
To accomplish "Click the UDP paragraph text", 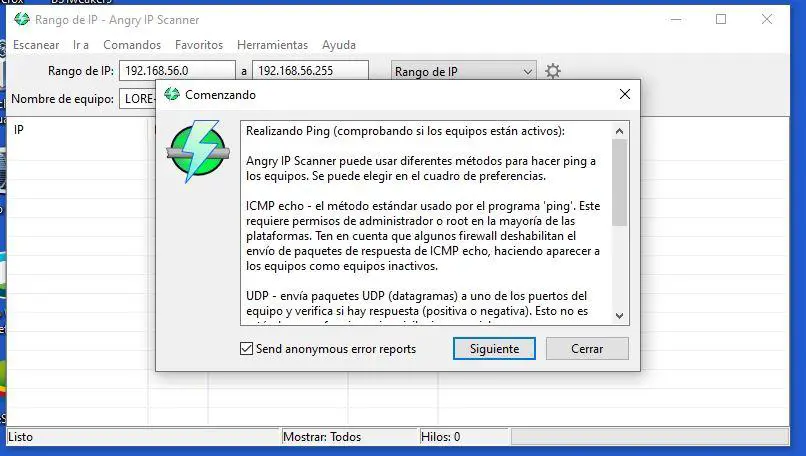I will (417, 303).
